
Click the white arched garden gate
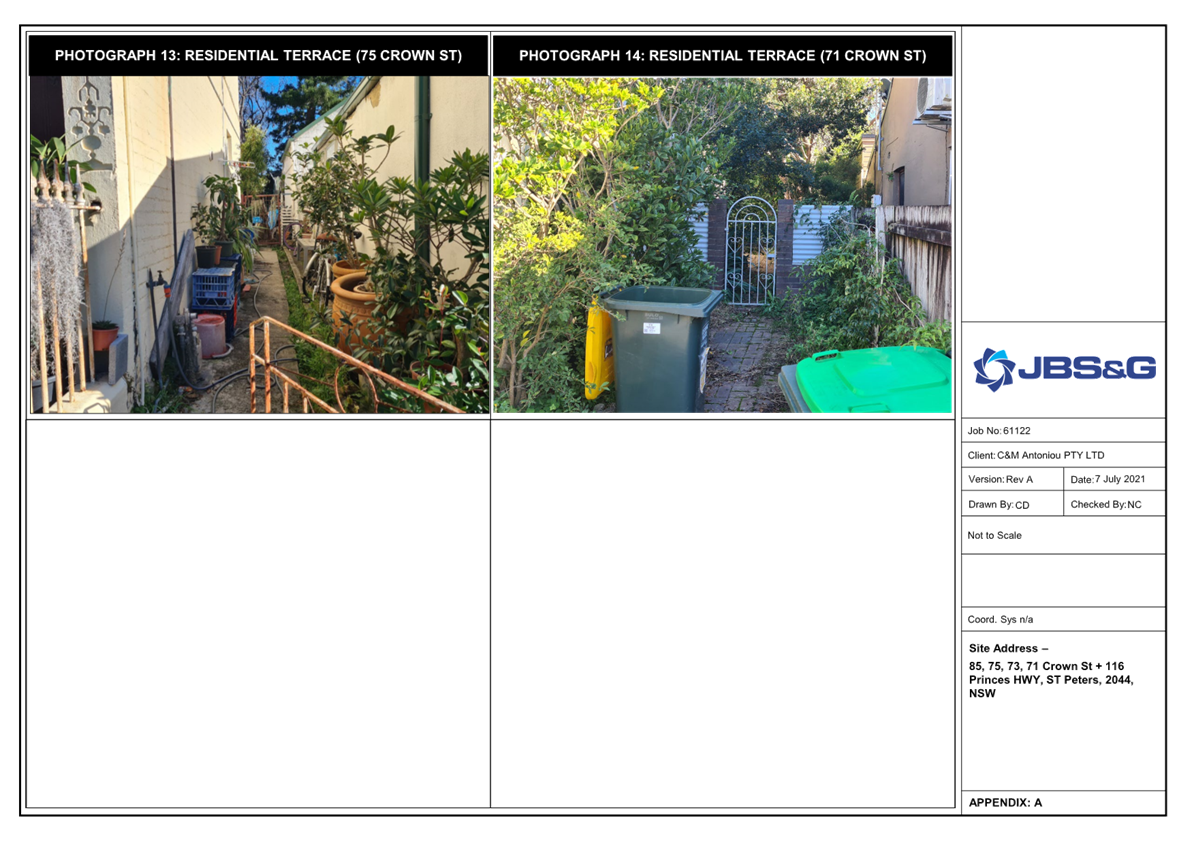(750, 250)
